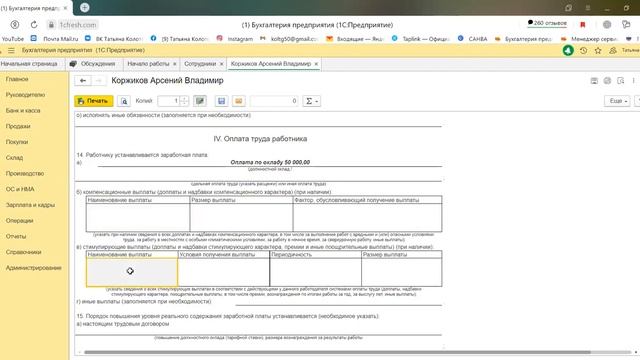The height and width of the screenshot is (360, 640).
Task: Click the Печать print button
Action: coord(94,101)
